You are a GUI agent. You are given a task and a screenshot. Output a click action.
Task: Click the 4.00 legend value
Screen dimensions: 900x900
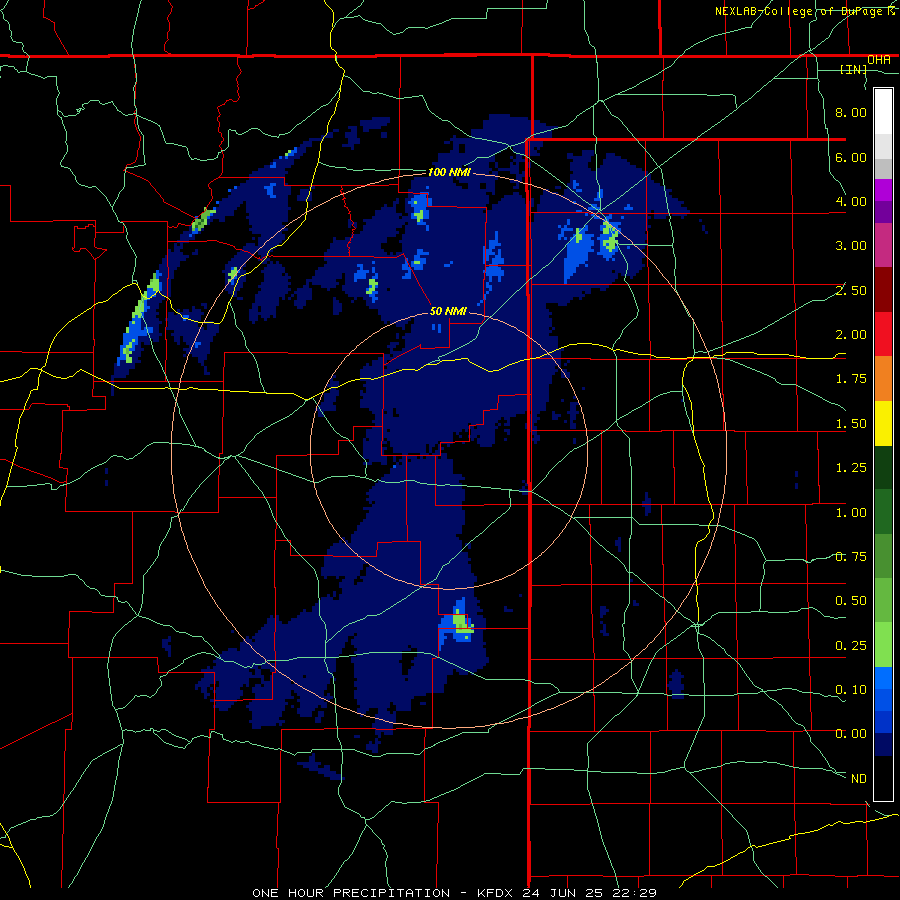pos(851,201)
